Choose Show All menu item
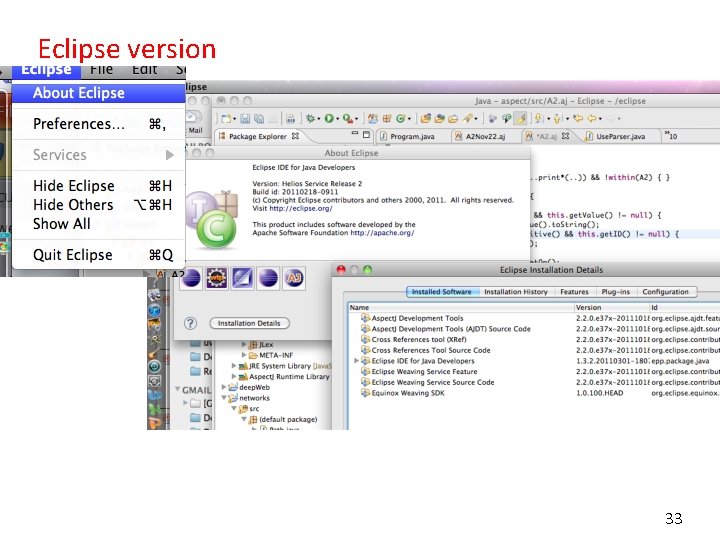 tap(99, 224)
